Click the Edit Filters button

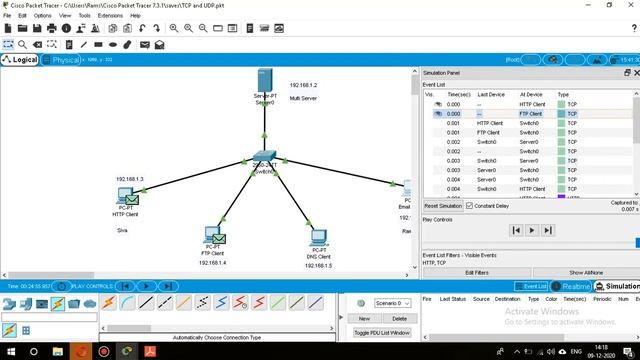tap(477, 273)
